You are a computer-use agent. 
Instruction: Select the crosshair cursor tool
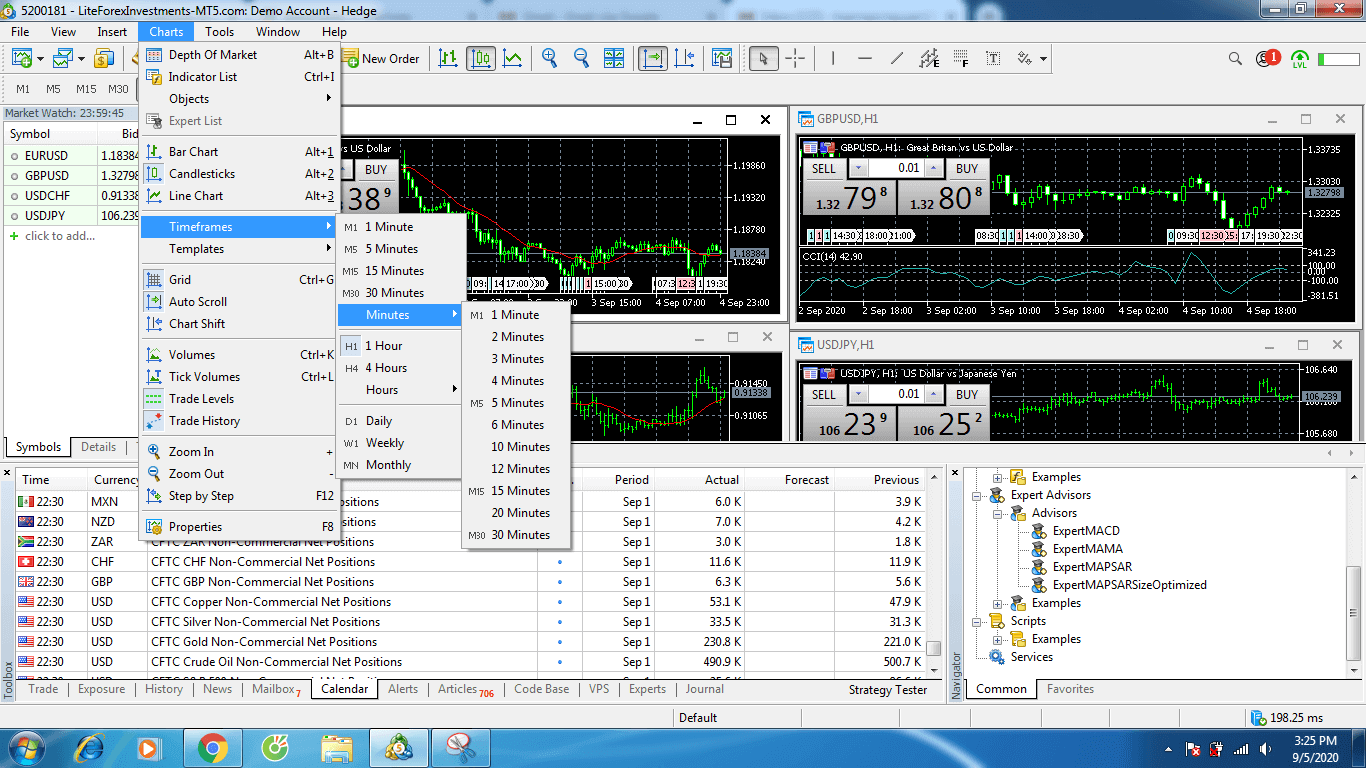point(795,59)
